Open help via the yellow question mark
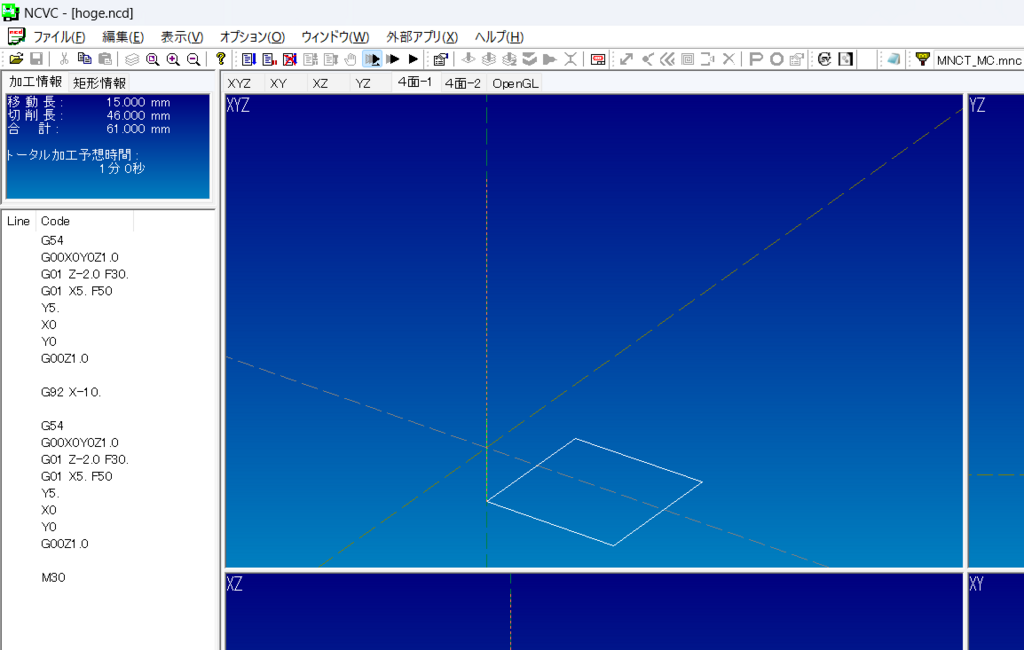The image size is (1024, 650). pyautogui.click(x=221, y=59)
